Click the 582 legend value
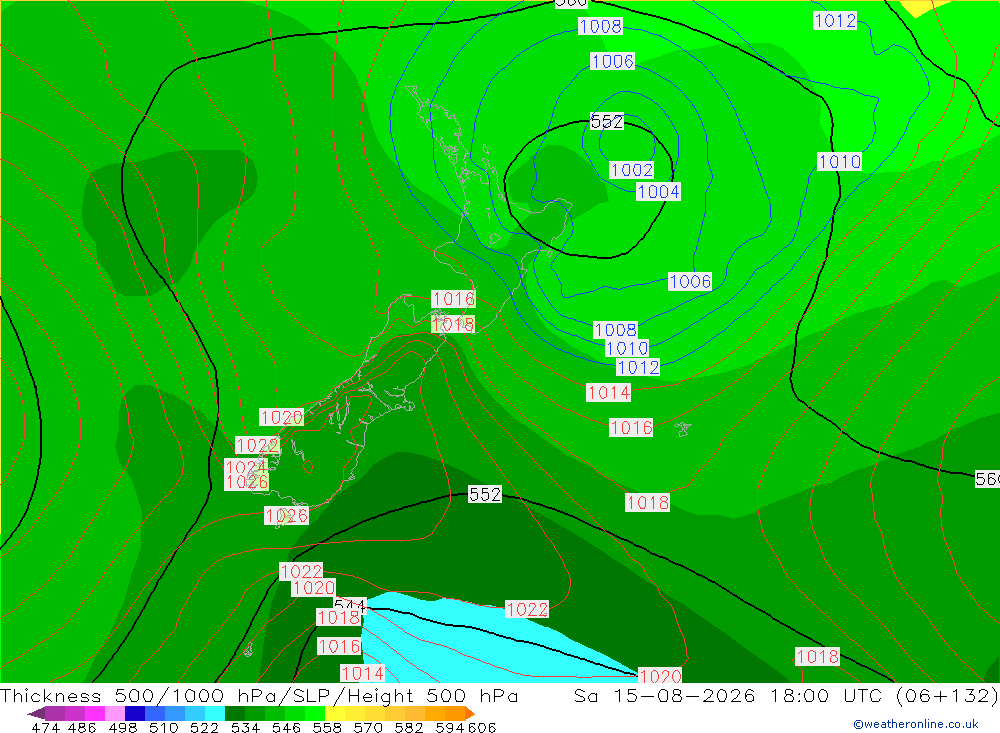Screen dimensions: 1000x733 pyautogui.click(x=409, y=727)
